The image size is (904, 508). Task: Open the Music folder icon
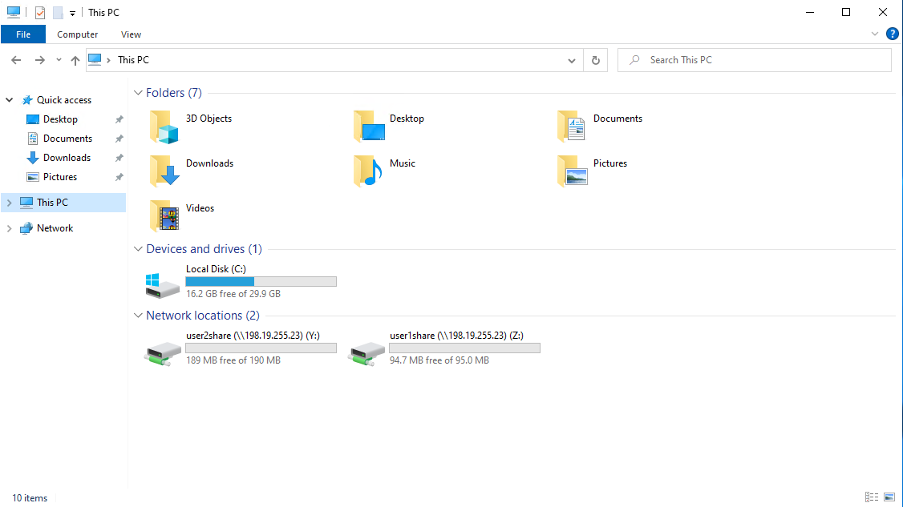368,171
